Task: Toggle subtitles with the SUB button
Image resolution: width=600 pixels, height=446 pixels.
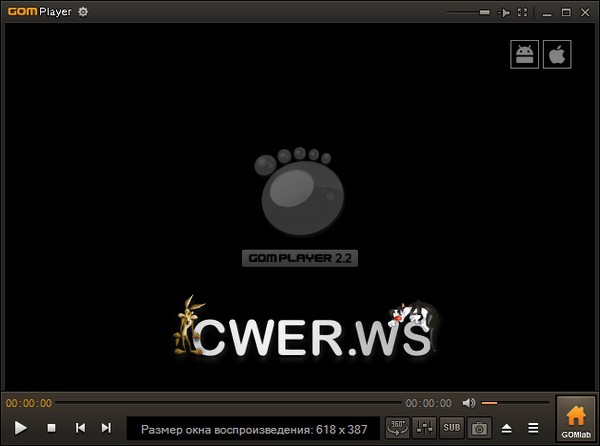Action: coord(452,428)
